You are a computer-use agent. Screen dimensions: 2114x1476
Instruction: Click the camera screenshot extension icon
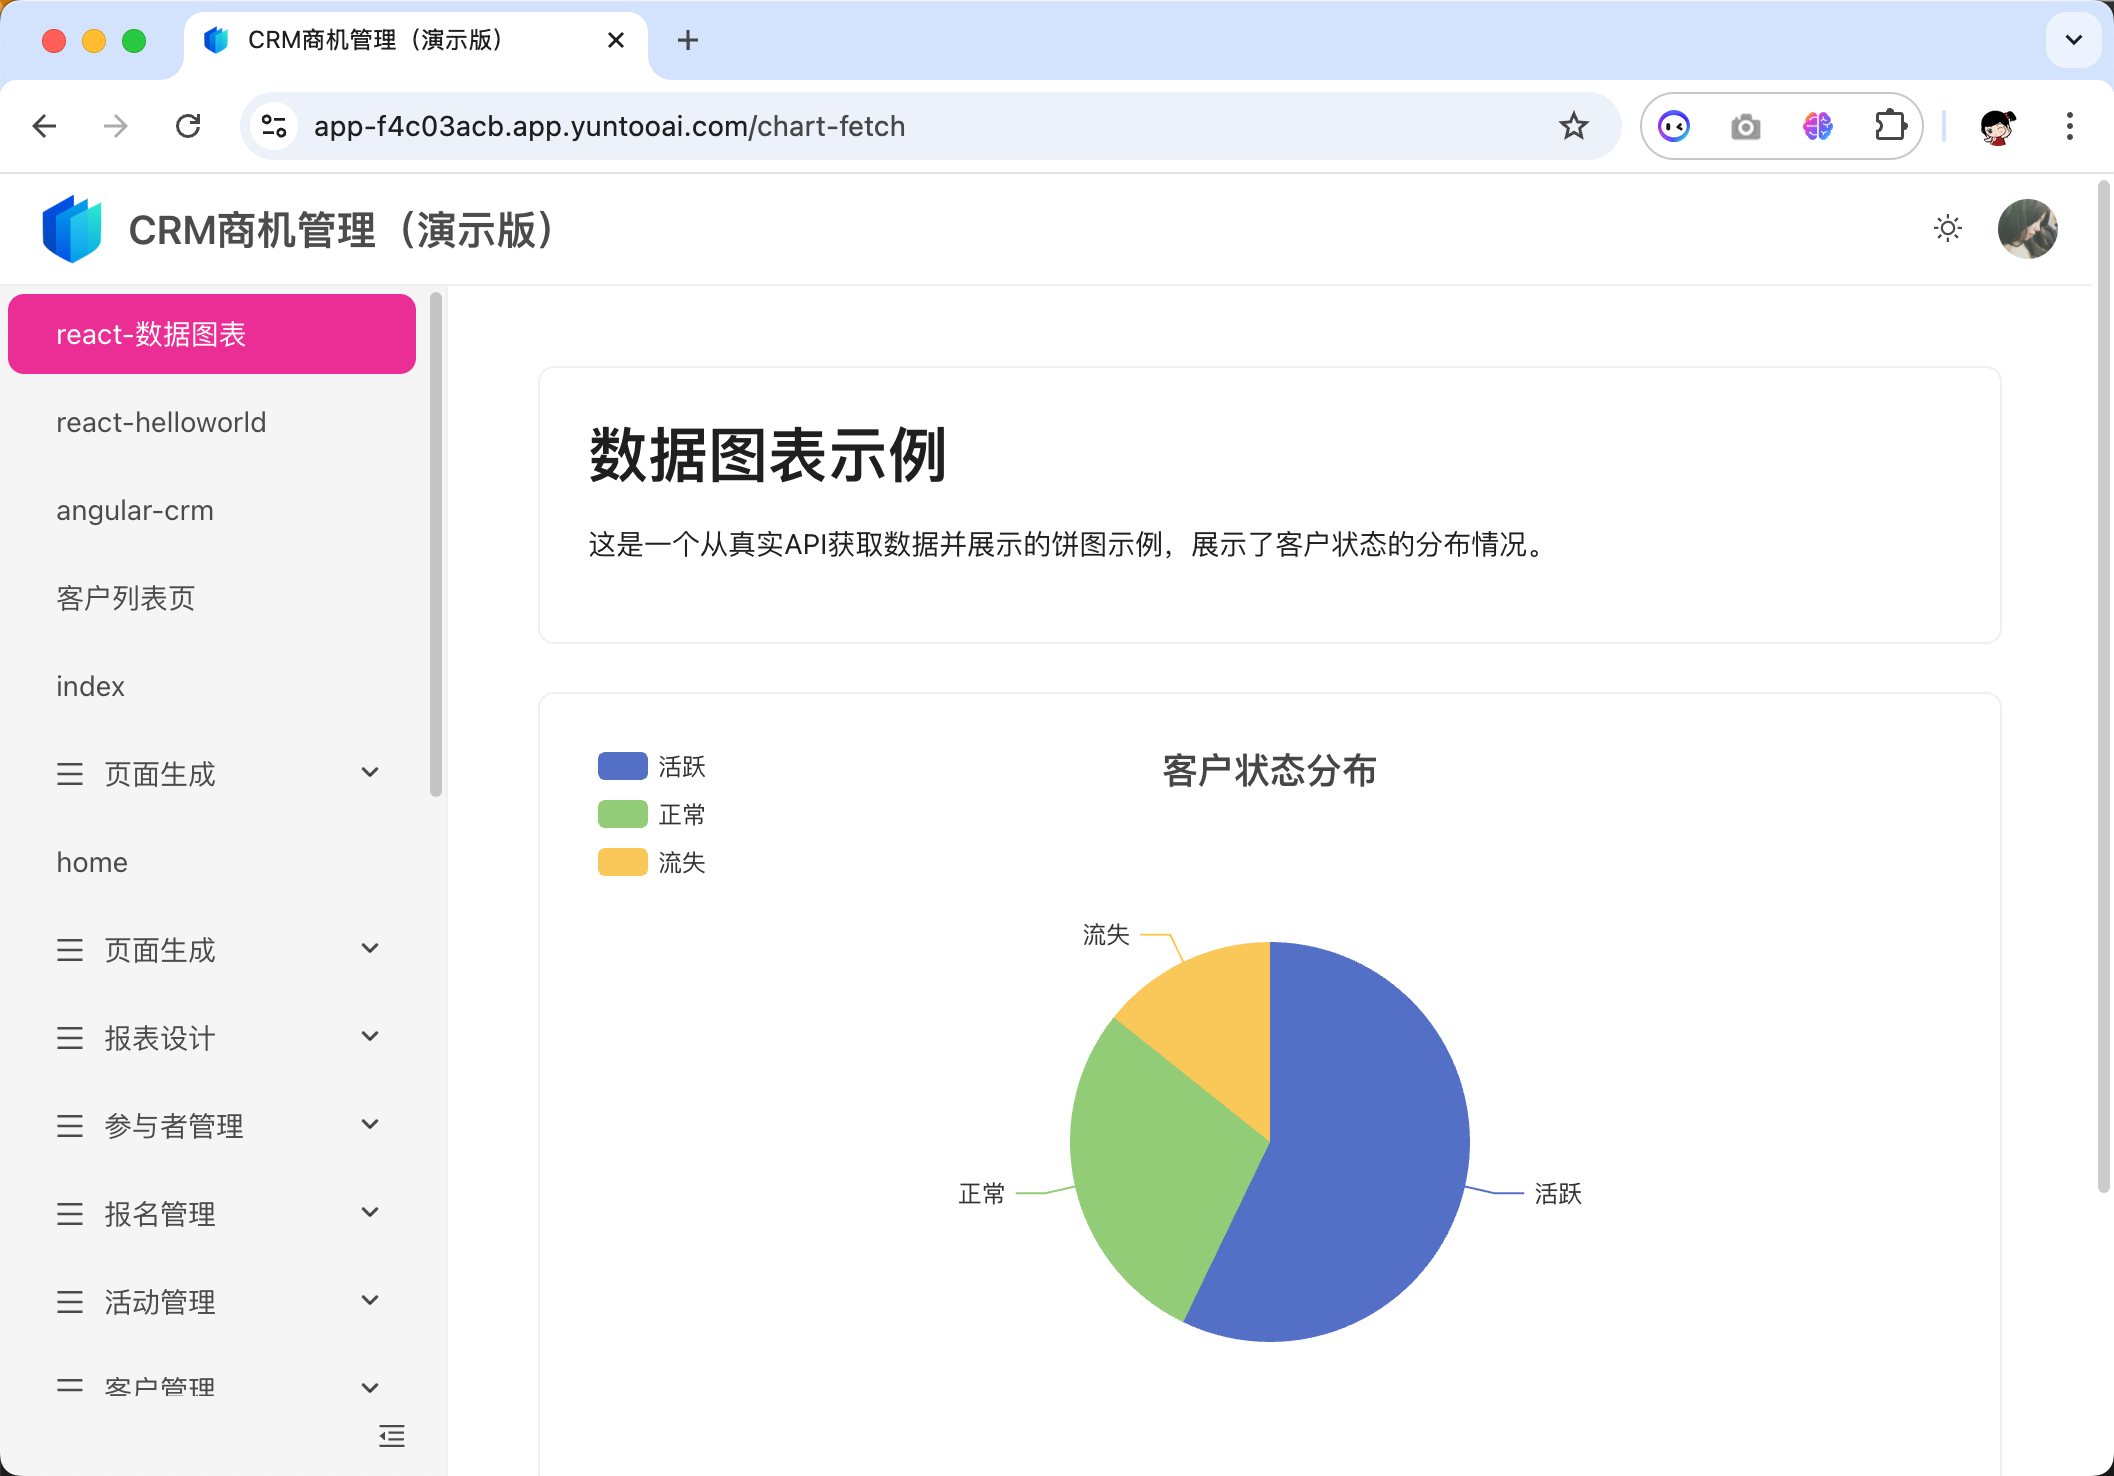(1745, 126)
